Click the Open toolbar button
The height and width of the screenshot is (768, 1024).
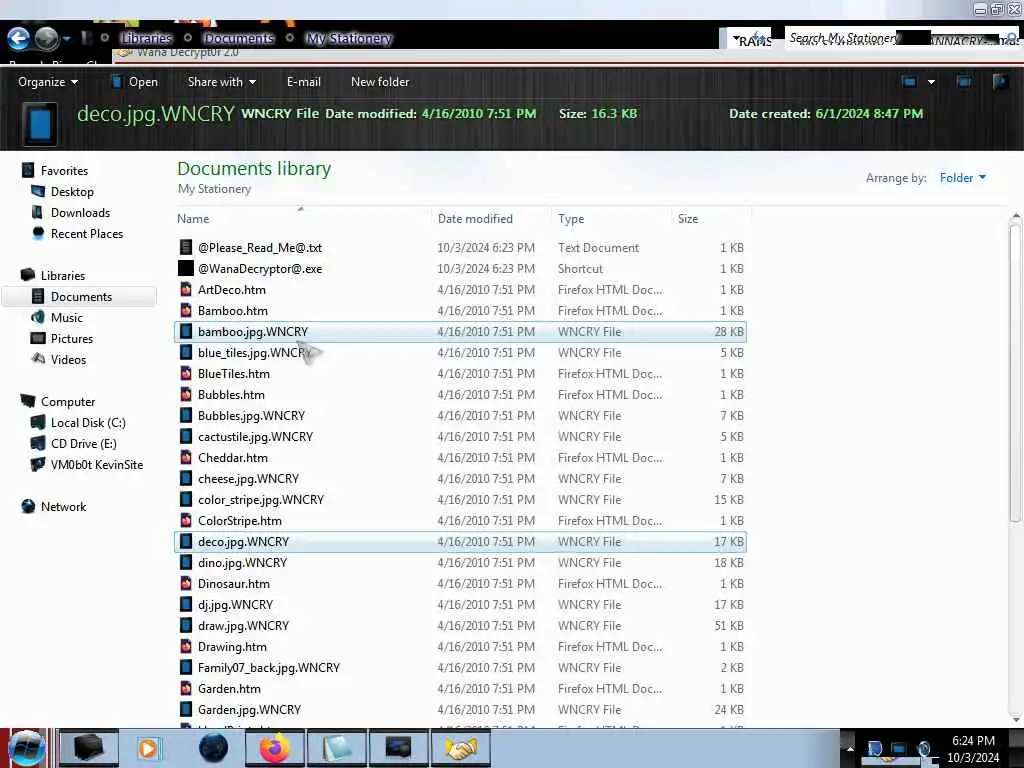click(135, 82)
